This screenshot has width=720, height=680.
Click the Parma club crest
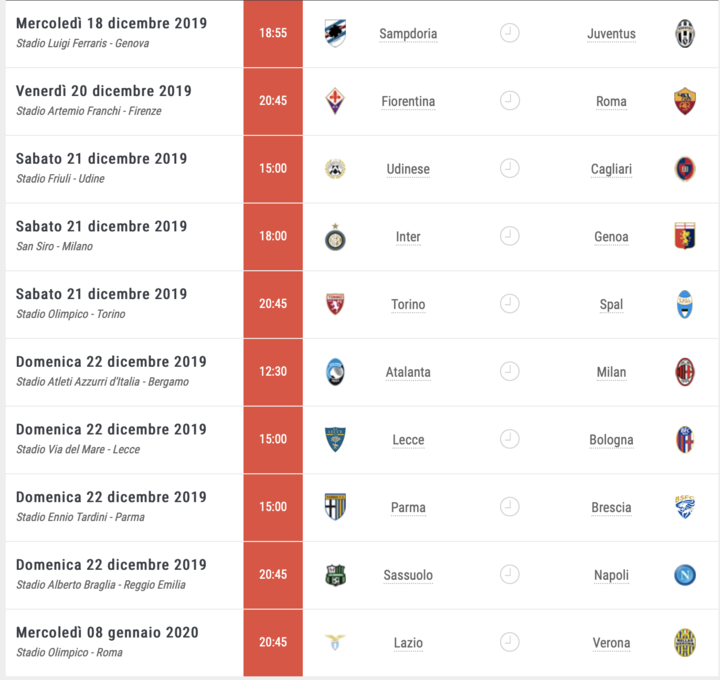click(335, 507)
